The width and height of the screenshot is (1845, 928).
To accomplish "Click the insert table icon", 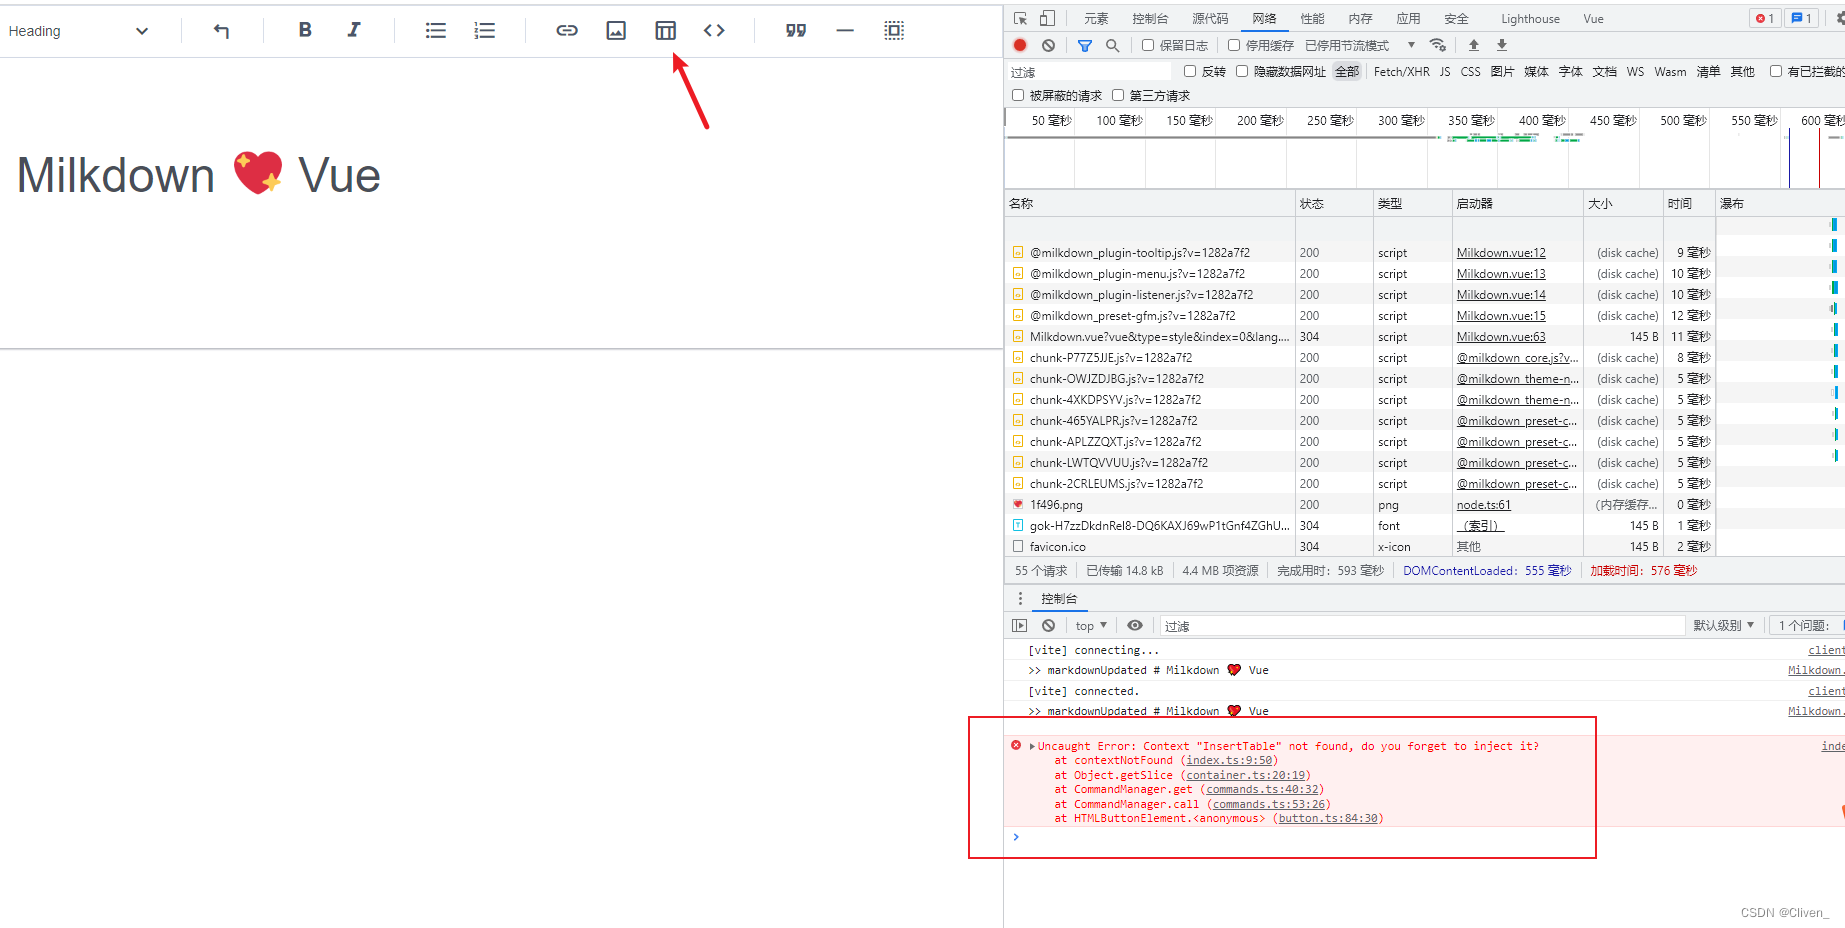I will [665, 31].
